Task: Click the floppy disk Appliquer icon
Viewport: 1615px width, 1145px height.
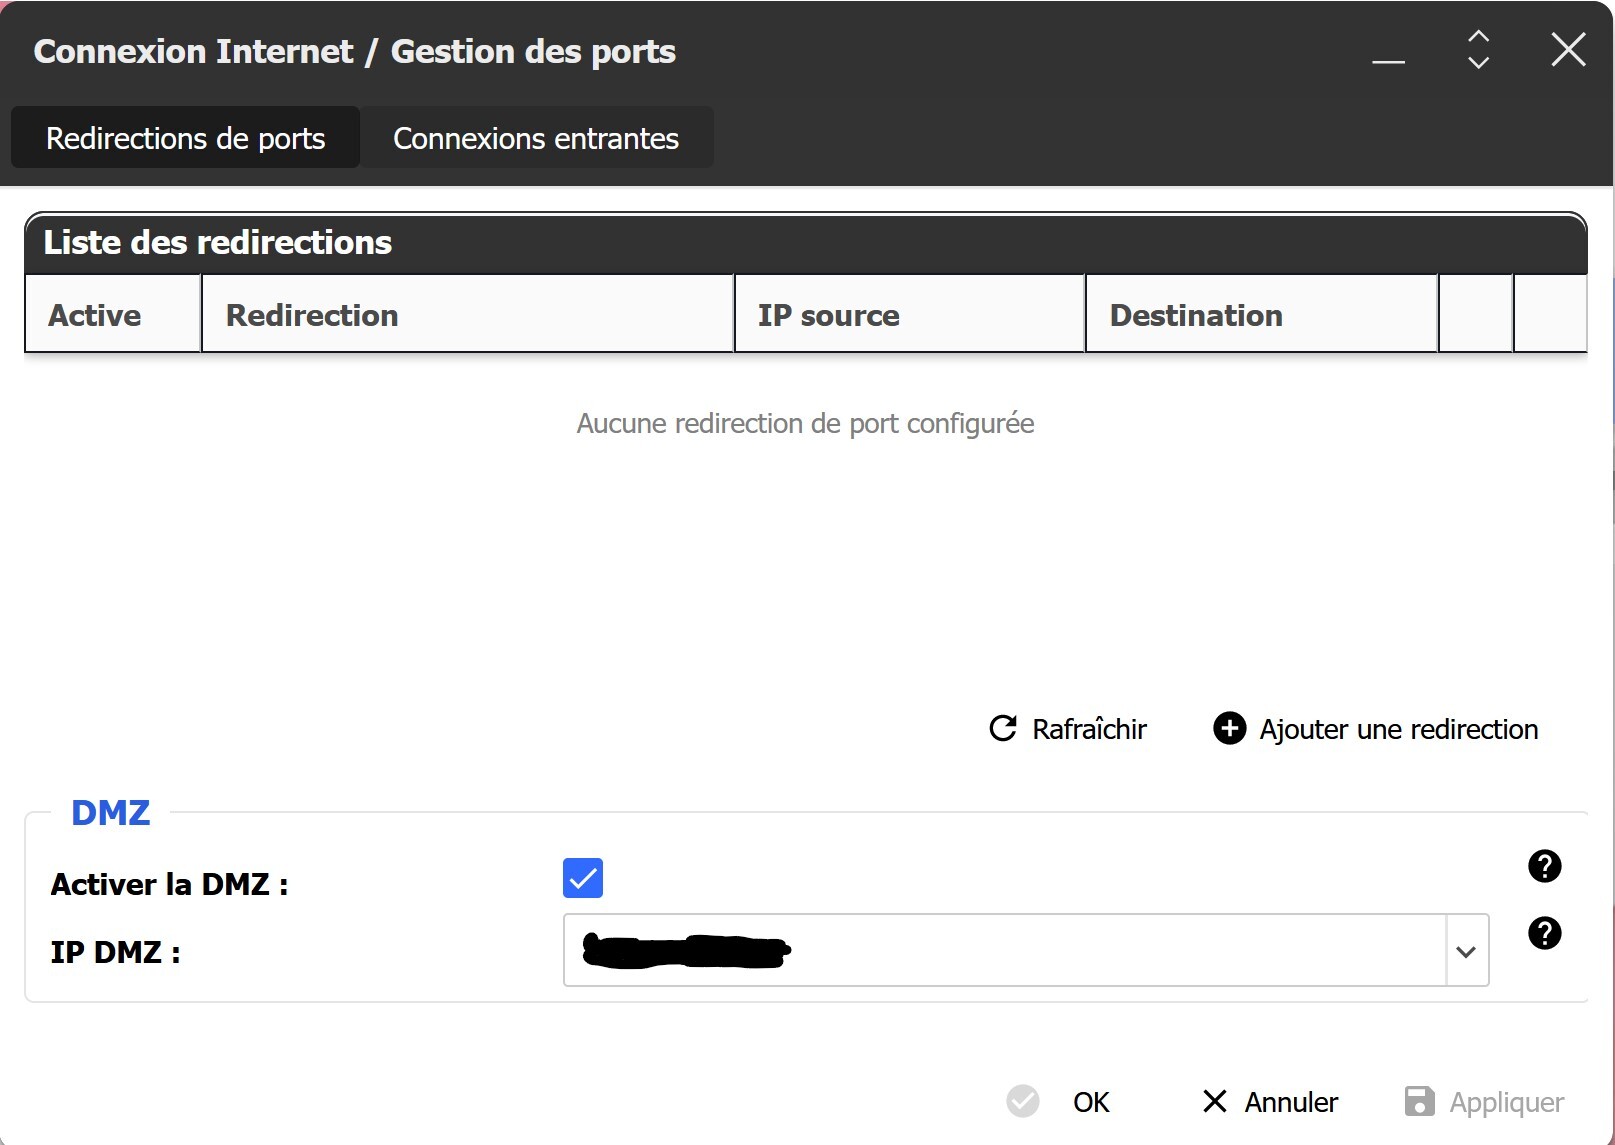Action: (1419, 1101)
